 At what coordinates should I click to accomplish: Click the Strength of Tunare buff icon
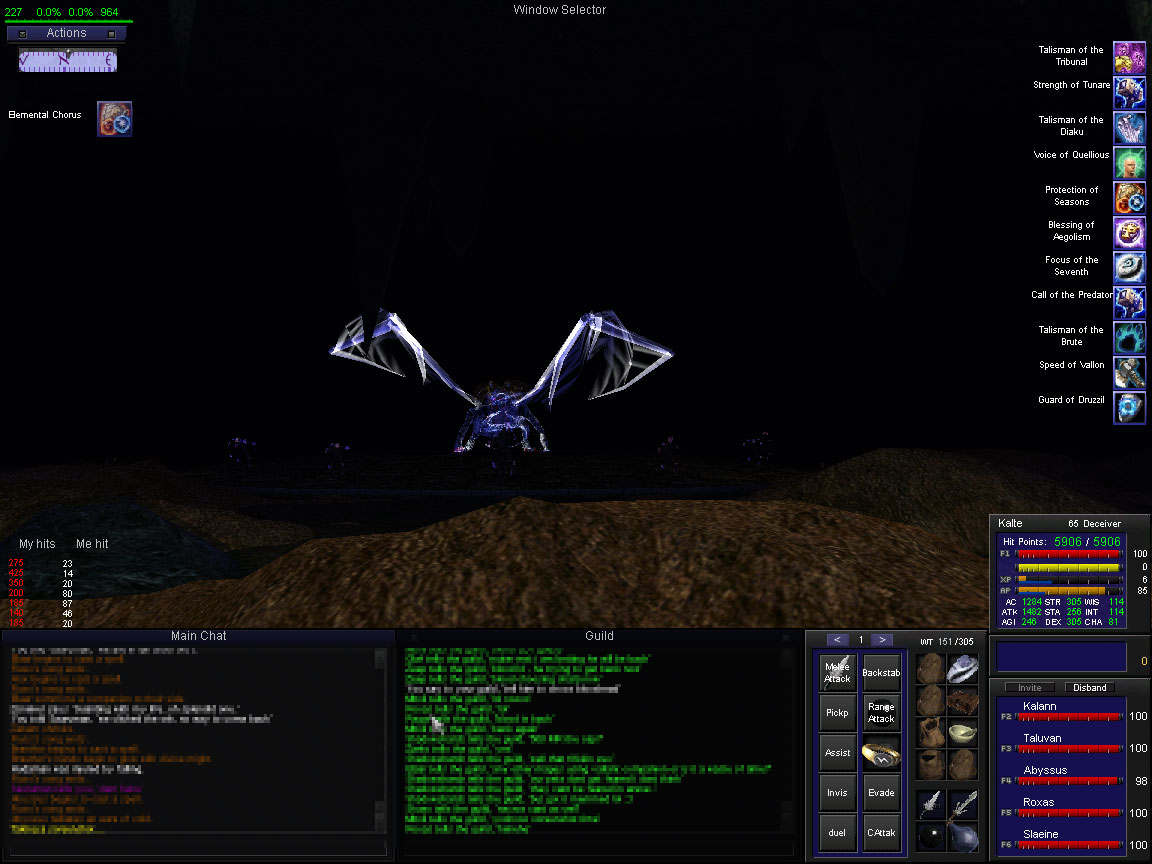point(1129,93)
